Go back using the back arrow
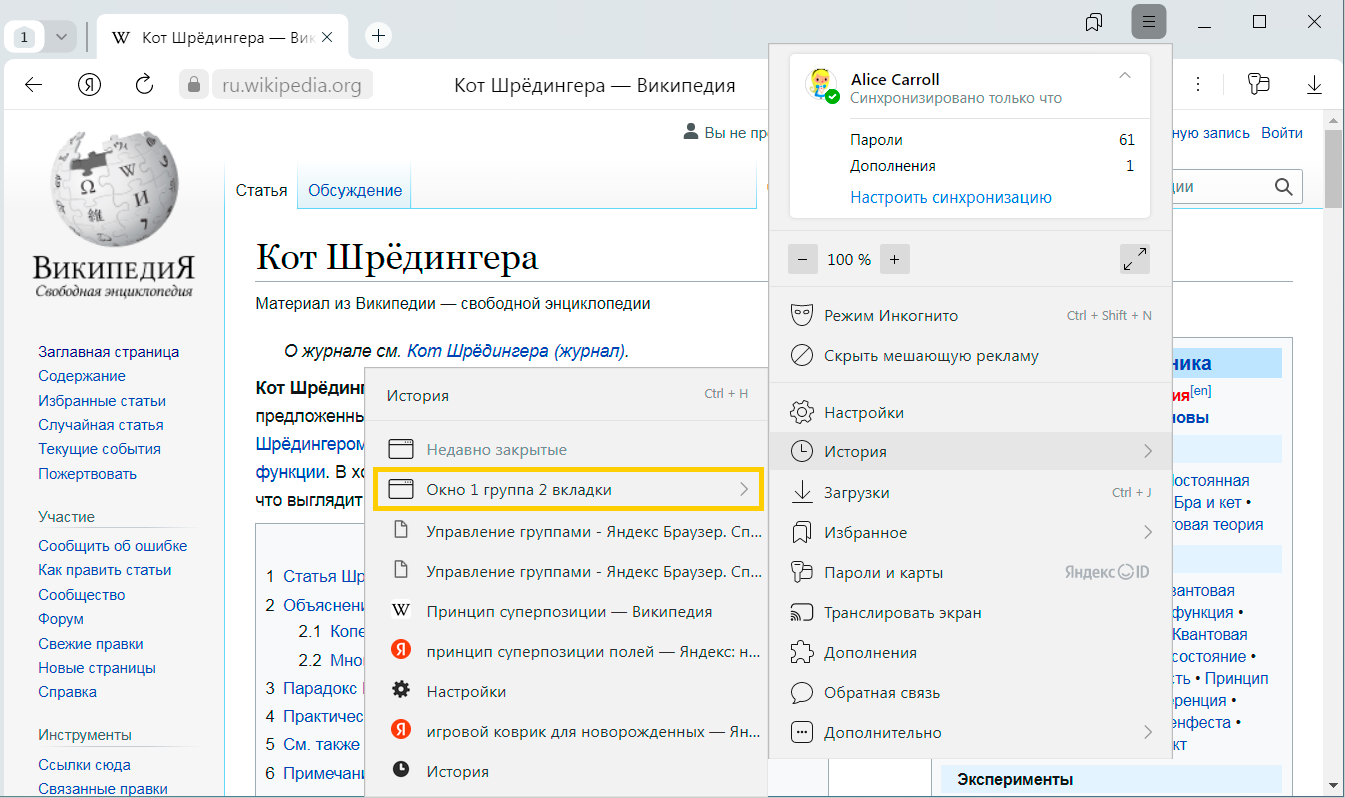The height and width of the screenshot is (798, 1345). click(x=34, y=85)
